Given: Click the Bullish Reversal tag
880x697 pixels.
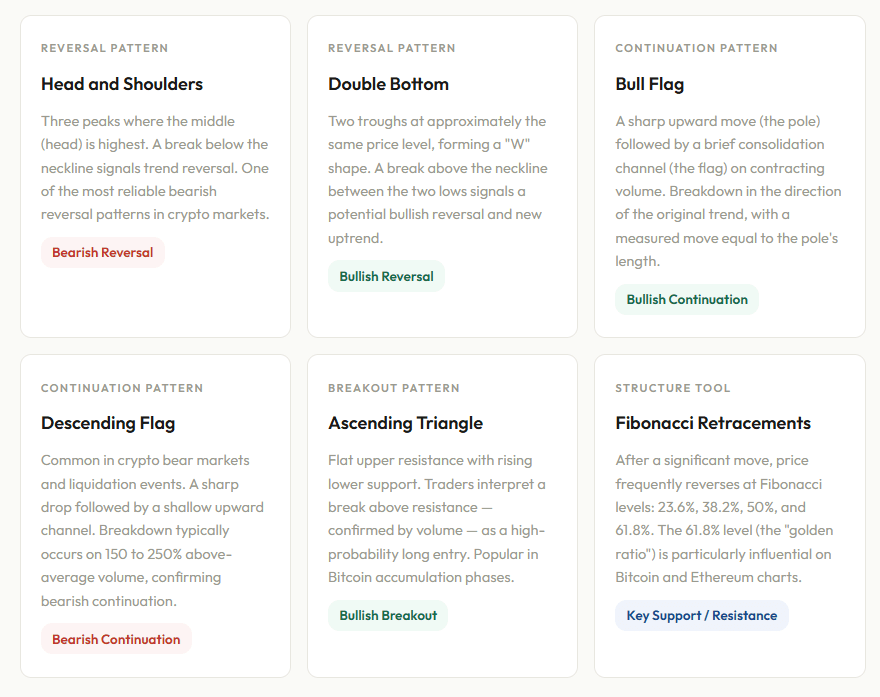Looking at the screenshot, I should tap(386, 276).
